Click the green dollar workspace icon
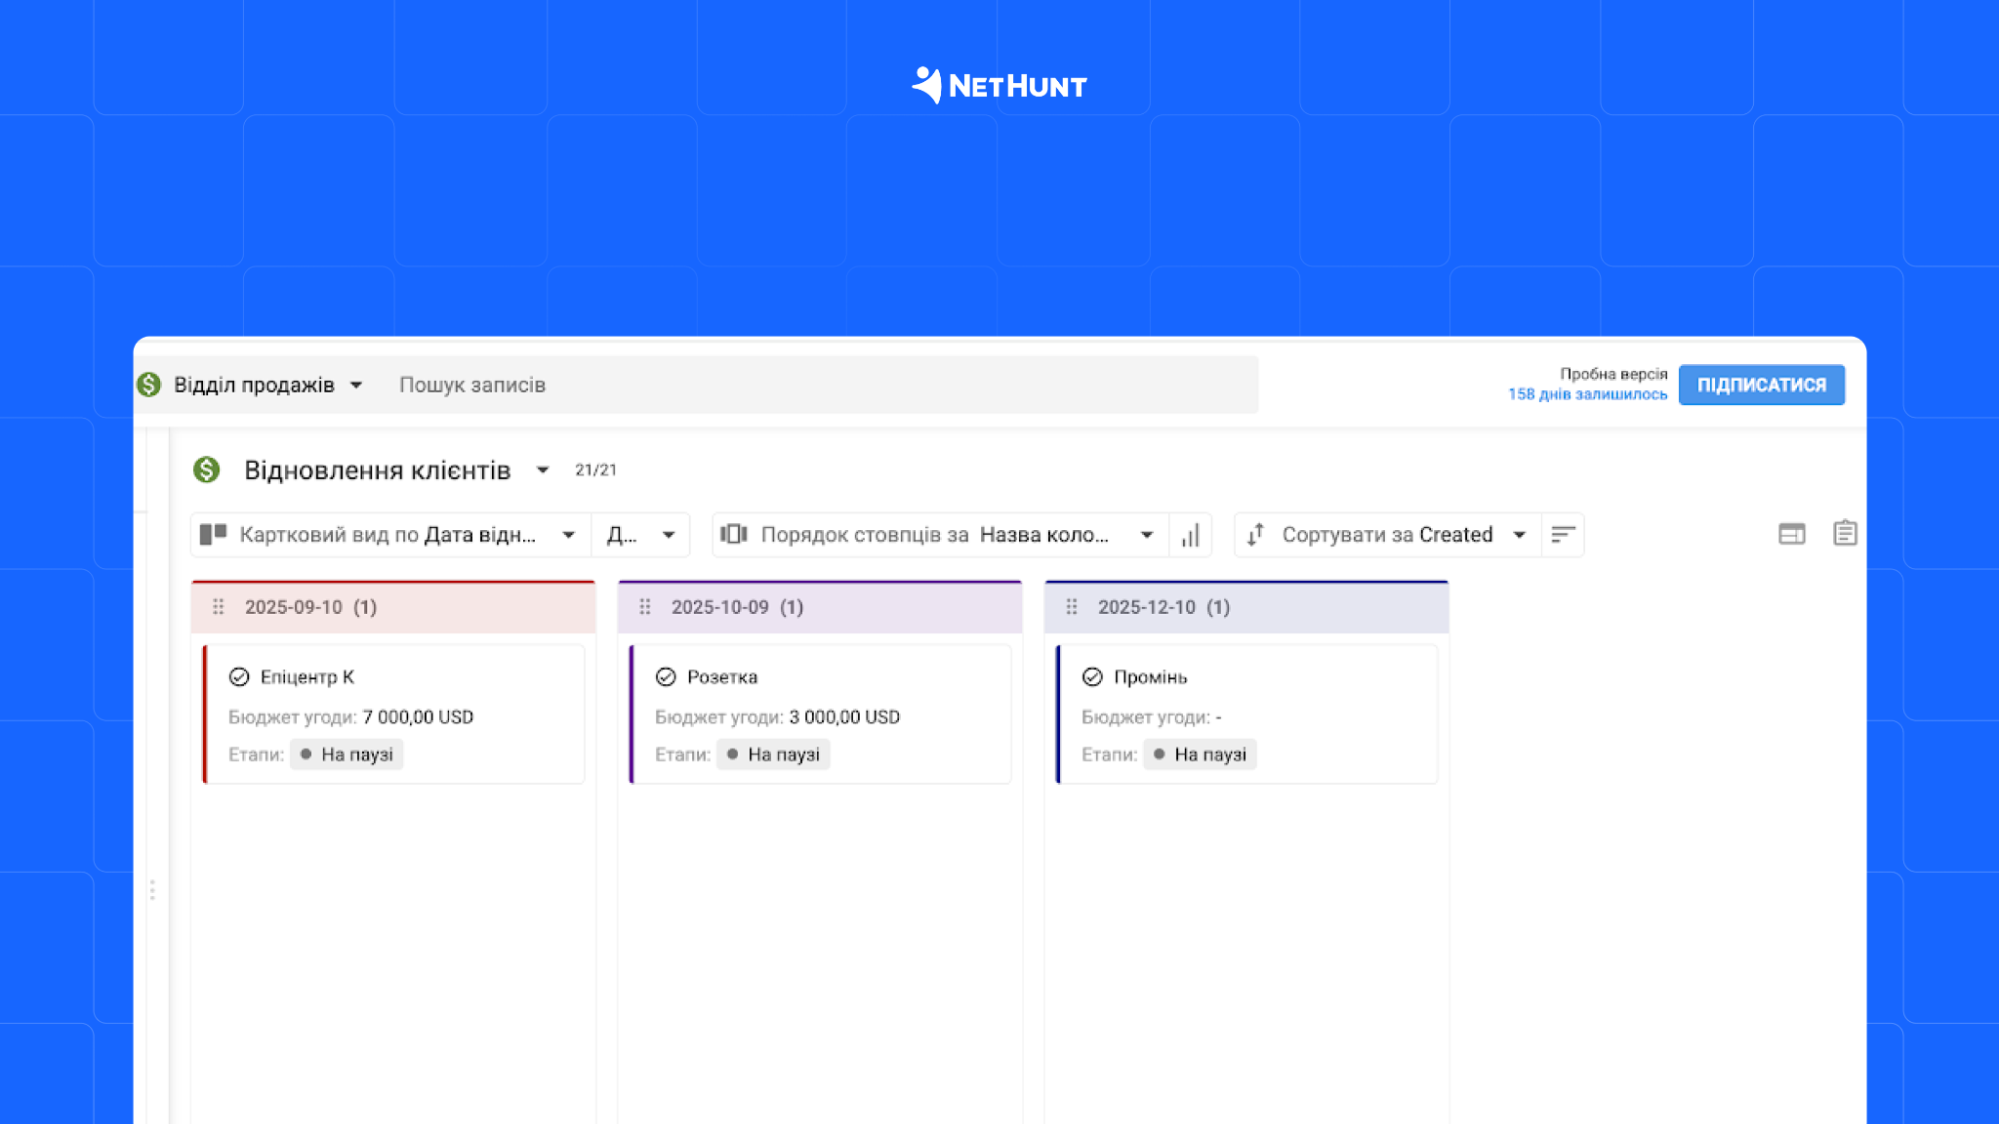This screenshot has height=1125, width=1999. point(149,385)
